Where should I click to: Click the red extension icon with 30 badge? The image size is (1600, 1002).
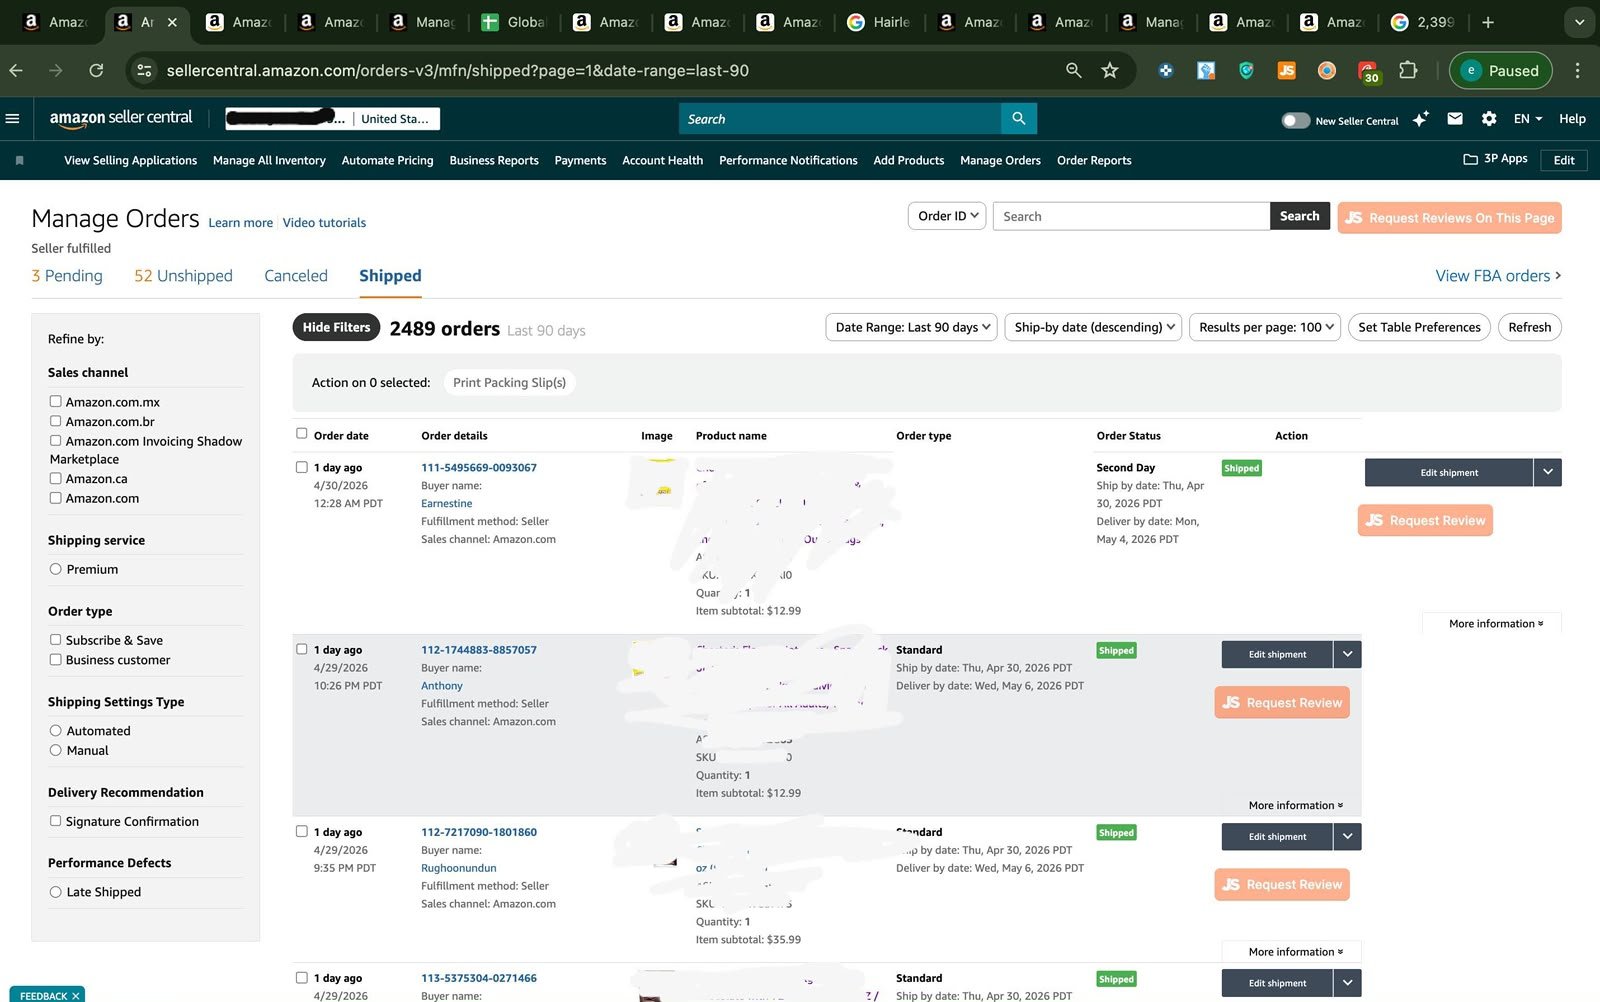pyautogui.click(x=1368, y=71)
